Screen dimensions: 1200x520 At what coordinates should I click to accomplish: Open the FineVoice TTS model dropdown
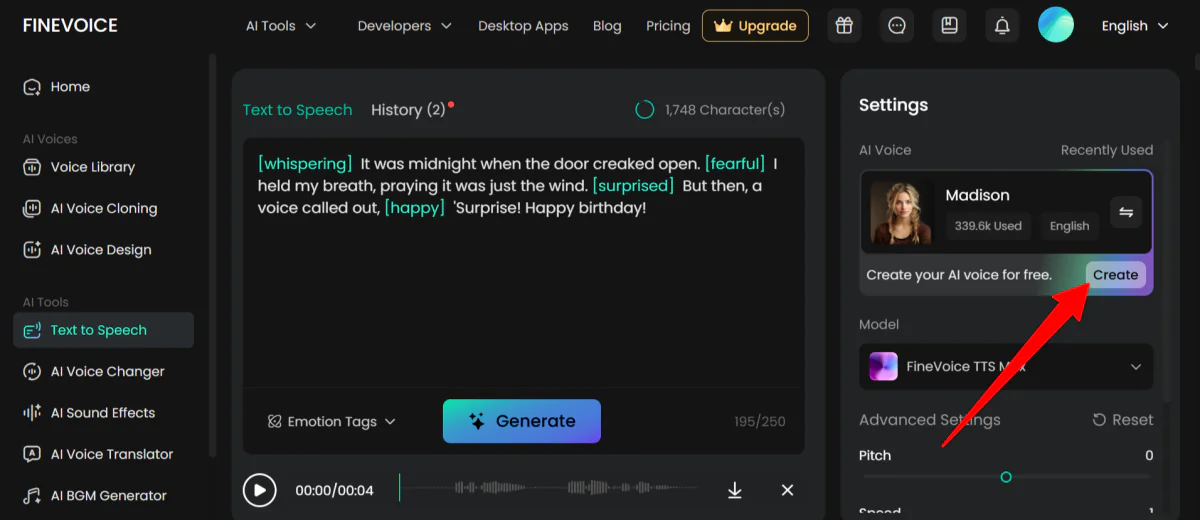[x=1006, y=366]
